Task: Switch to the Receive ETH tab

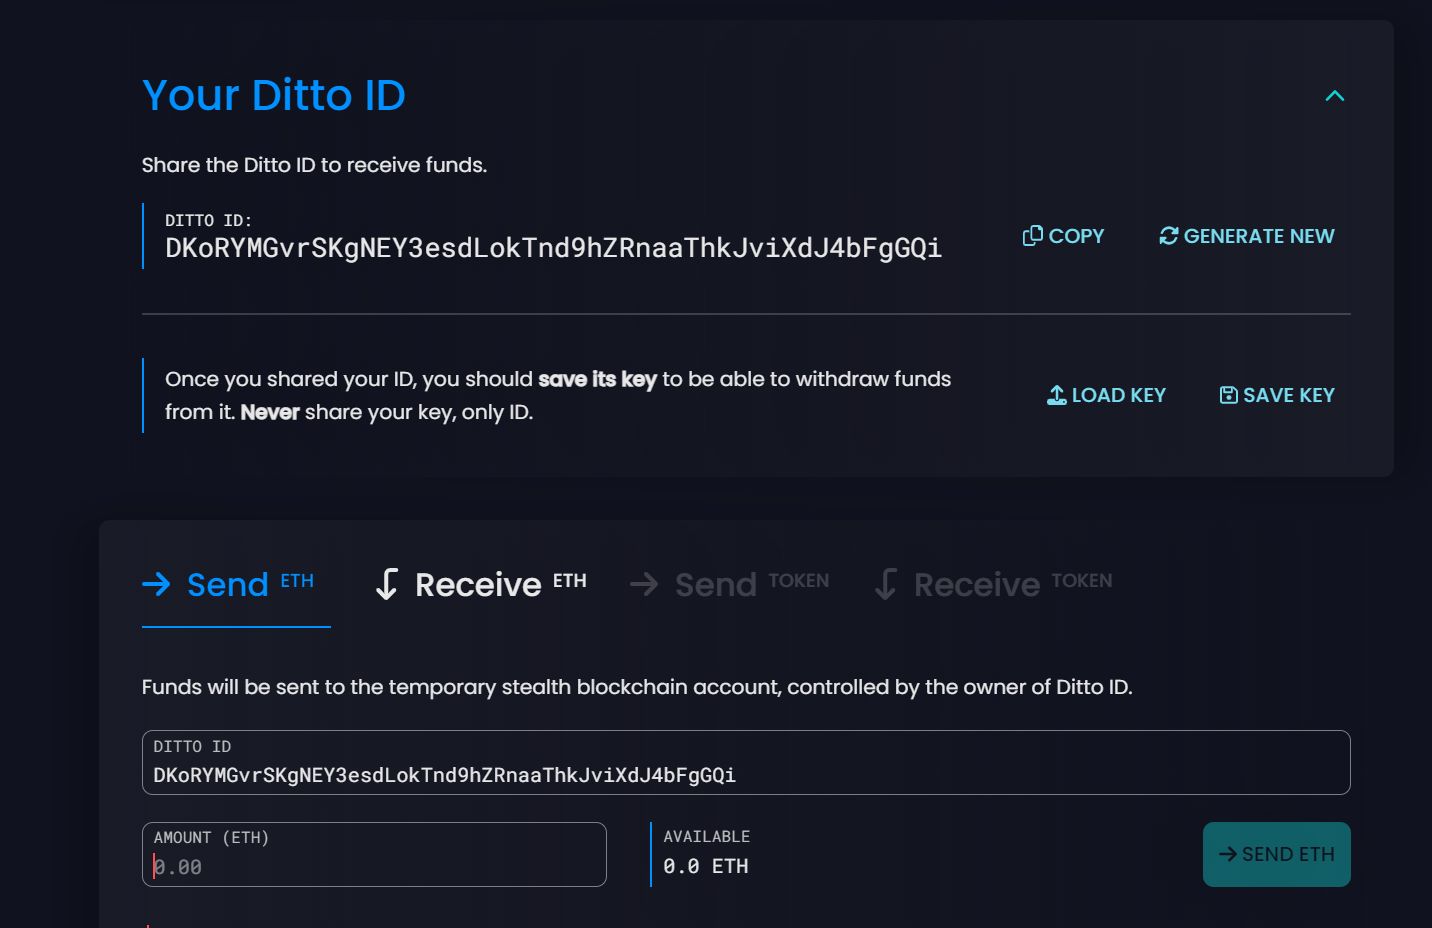Action: point(480,584)
